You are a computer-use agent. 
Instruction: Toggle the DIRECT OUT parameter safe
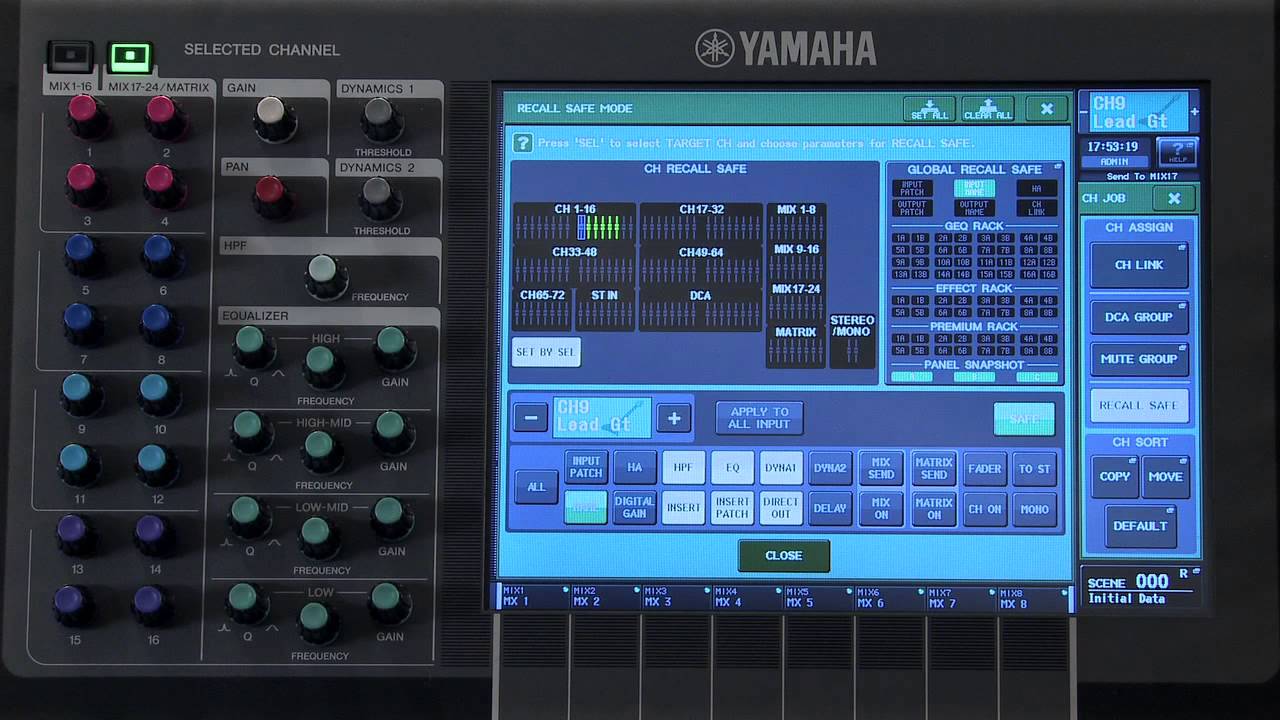780,508
